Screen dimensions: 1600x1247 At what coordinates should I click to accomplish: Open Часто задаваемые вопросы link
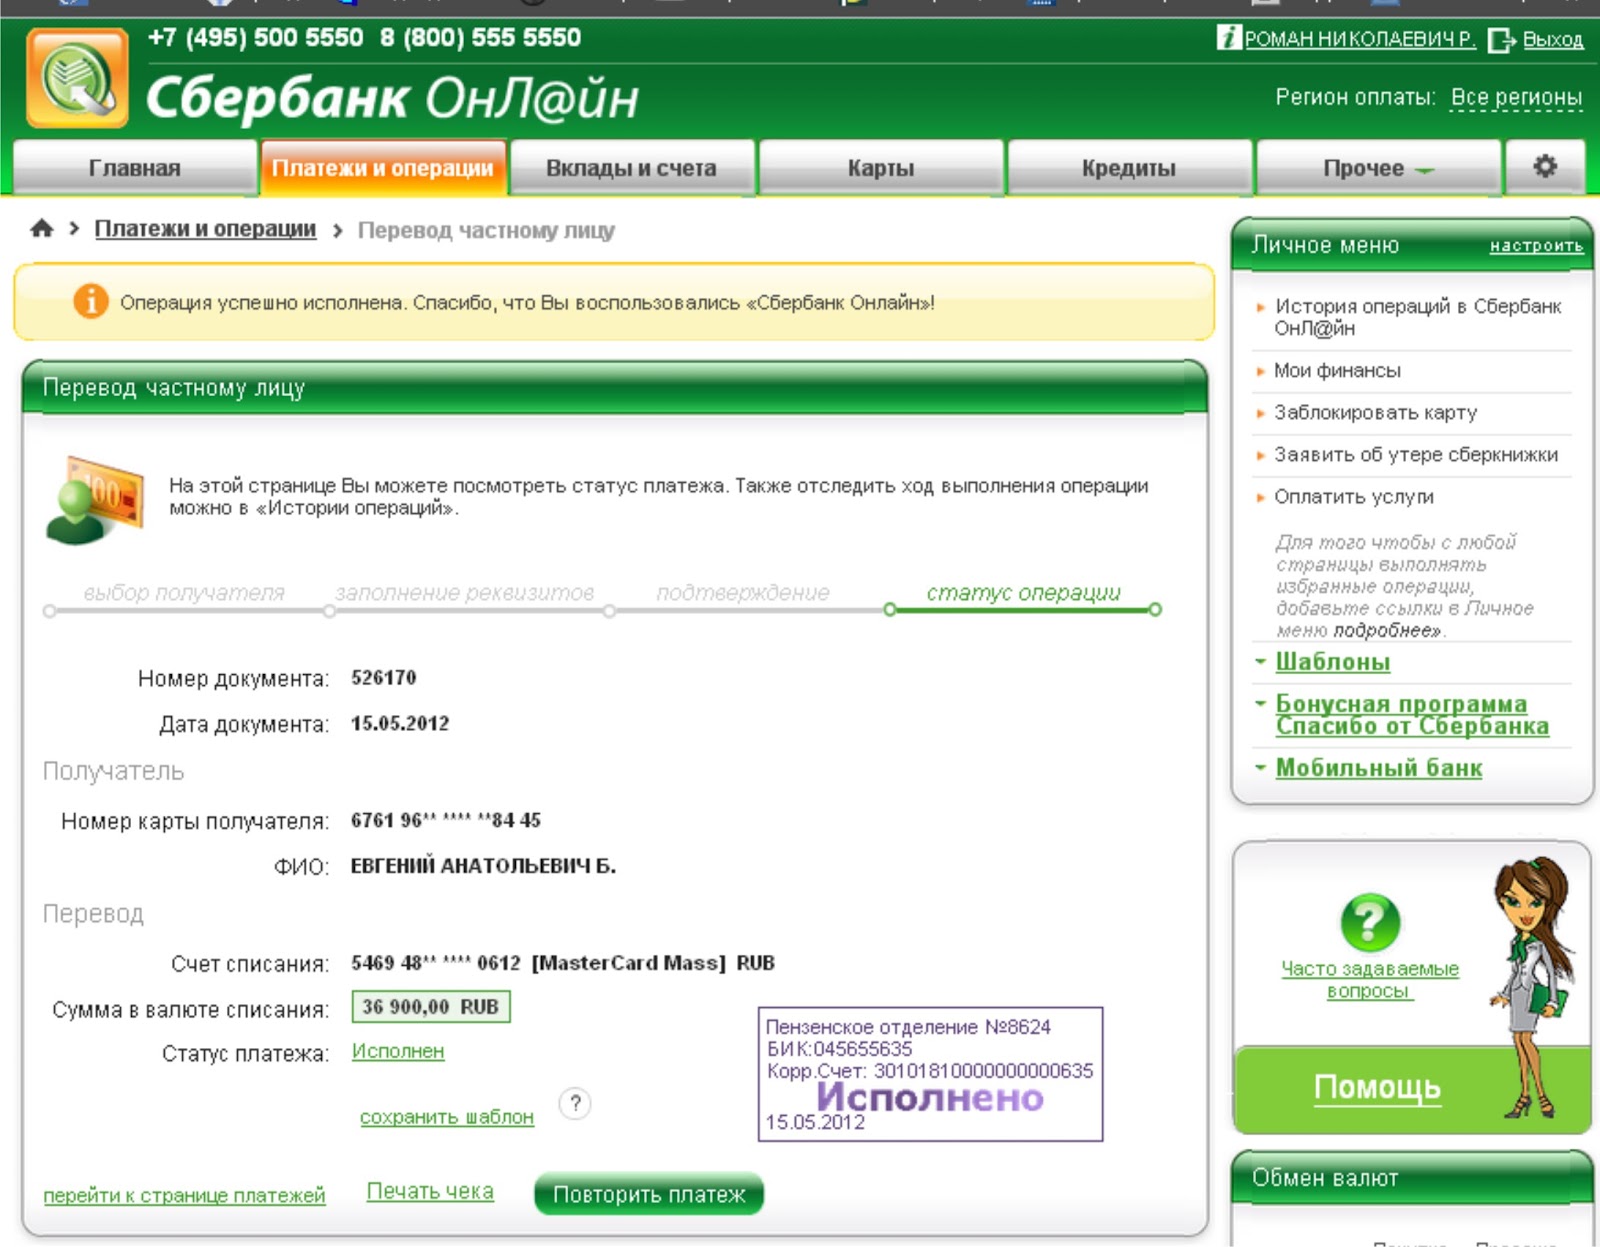[x=1370, y=980]
